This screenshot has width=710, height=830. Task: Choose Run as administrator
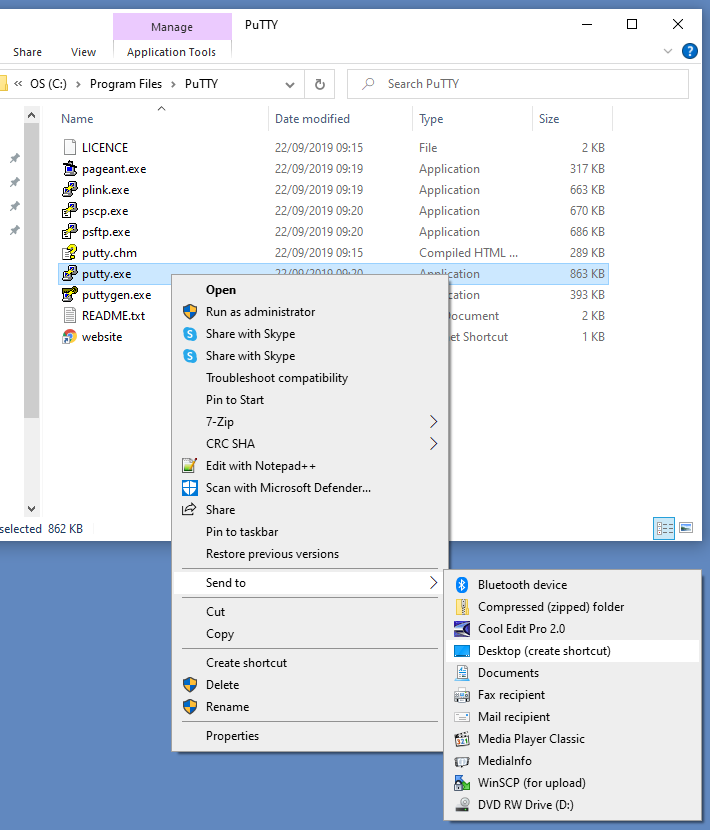click(x=311, y=312)
